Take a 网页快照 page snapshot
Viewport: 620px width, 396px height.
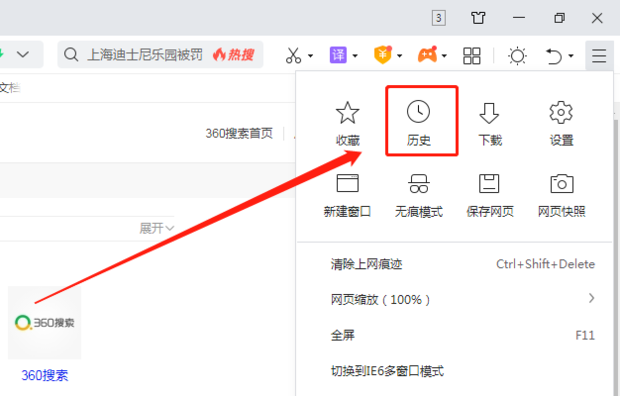[x=561, y=195]
